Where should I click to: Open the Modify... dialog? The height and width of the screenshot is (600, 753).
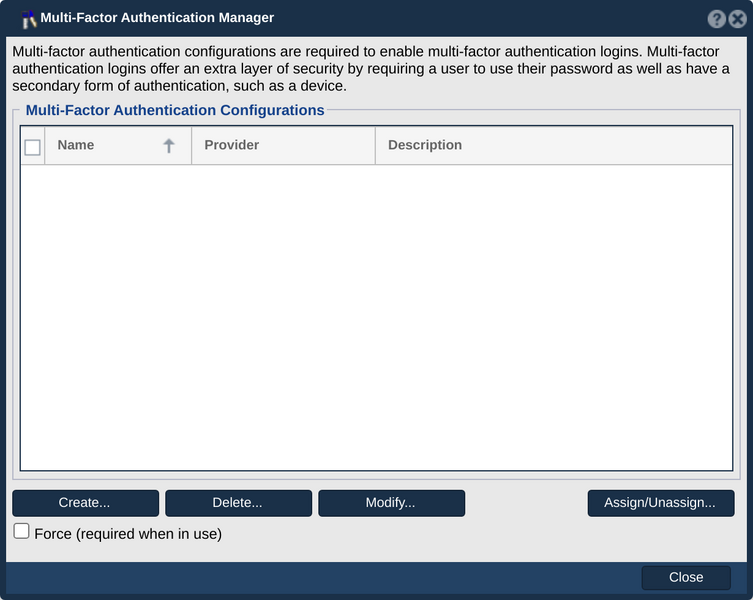tap(391, 503)
